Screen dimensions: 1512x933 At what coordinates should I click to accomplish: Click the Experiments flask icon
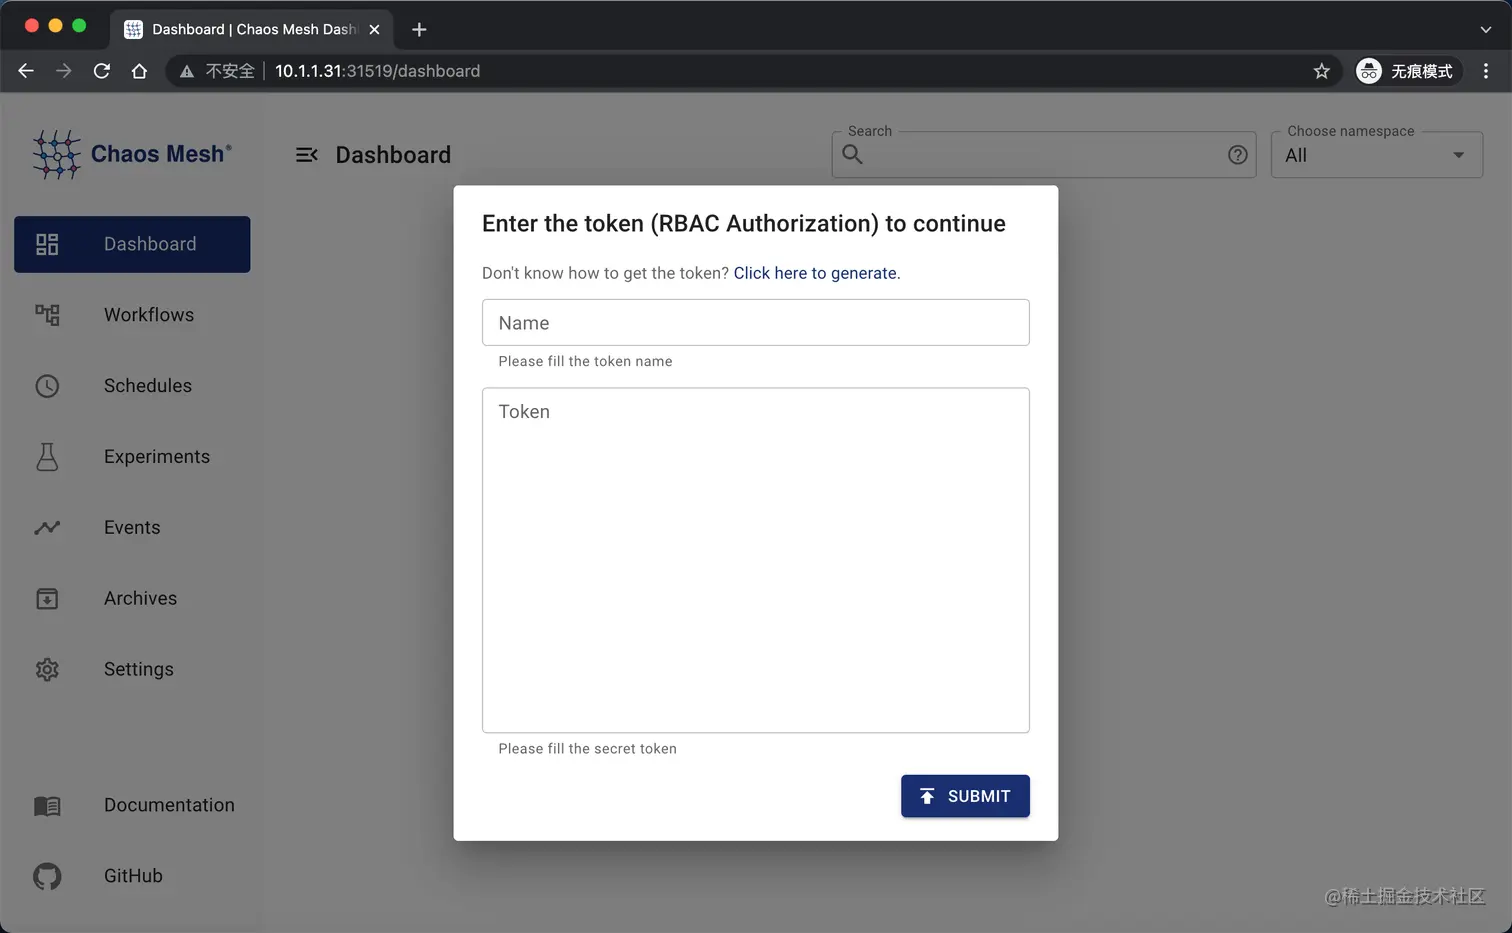click(47, 457)
